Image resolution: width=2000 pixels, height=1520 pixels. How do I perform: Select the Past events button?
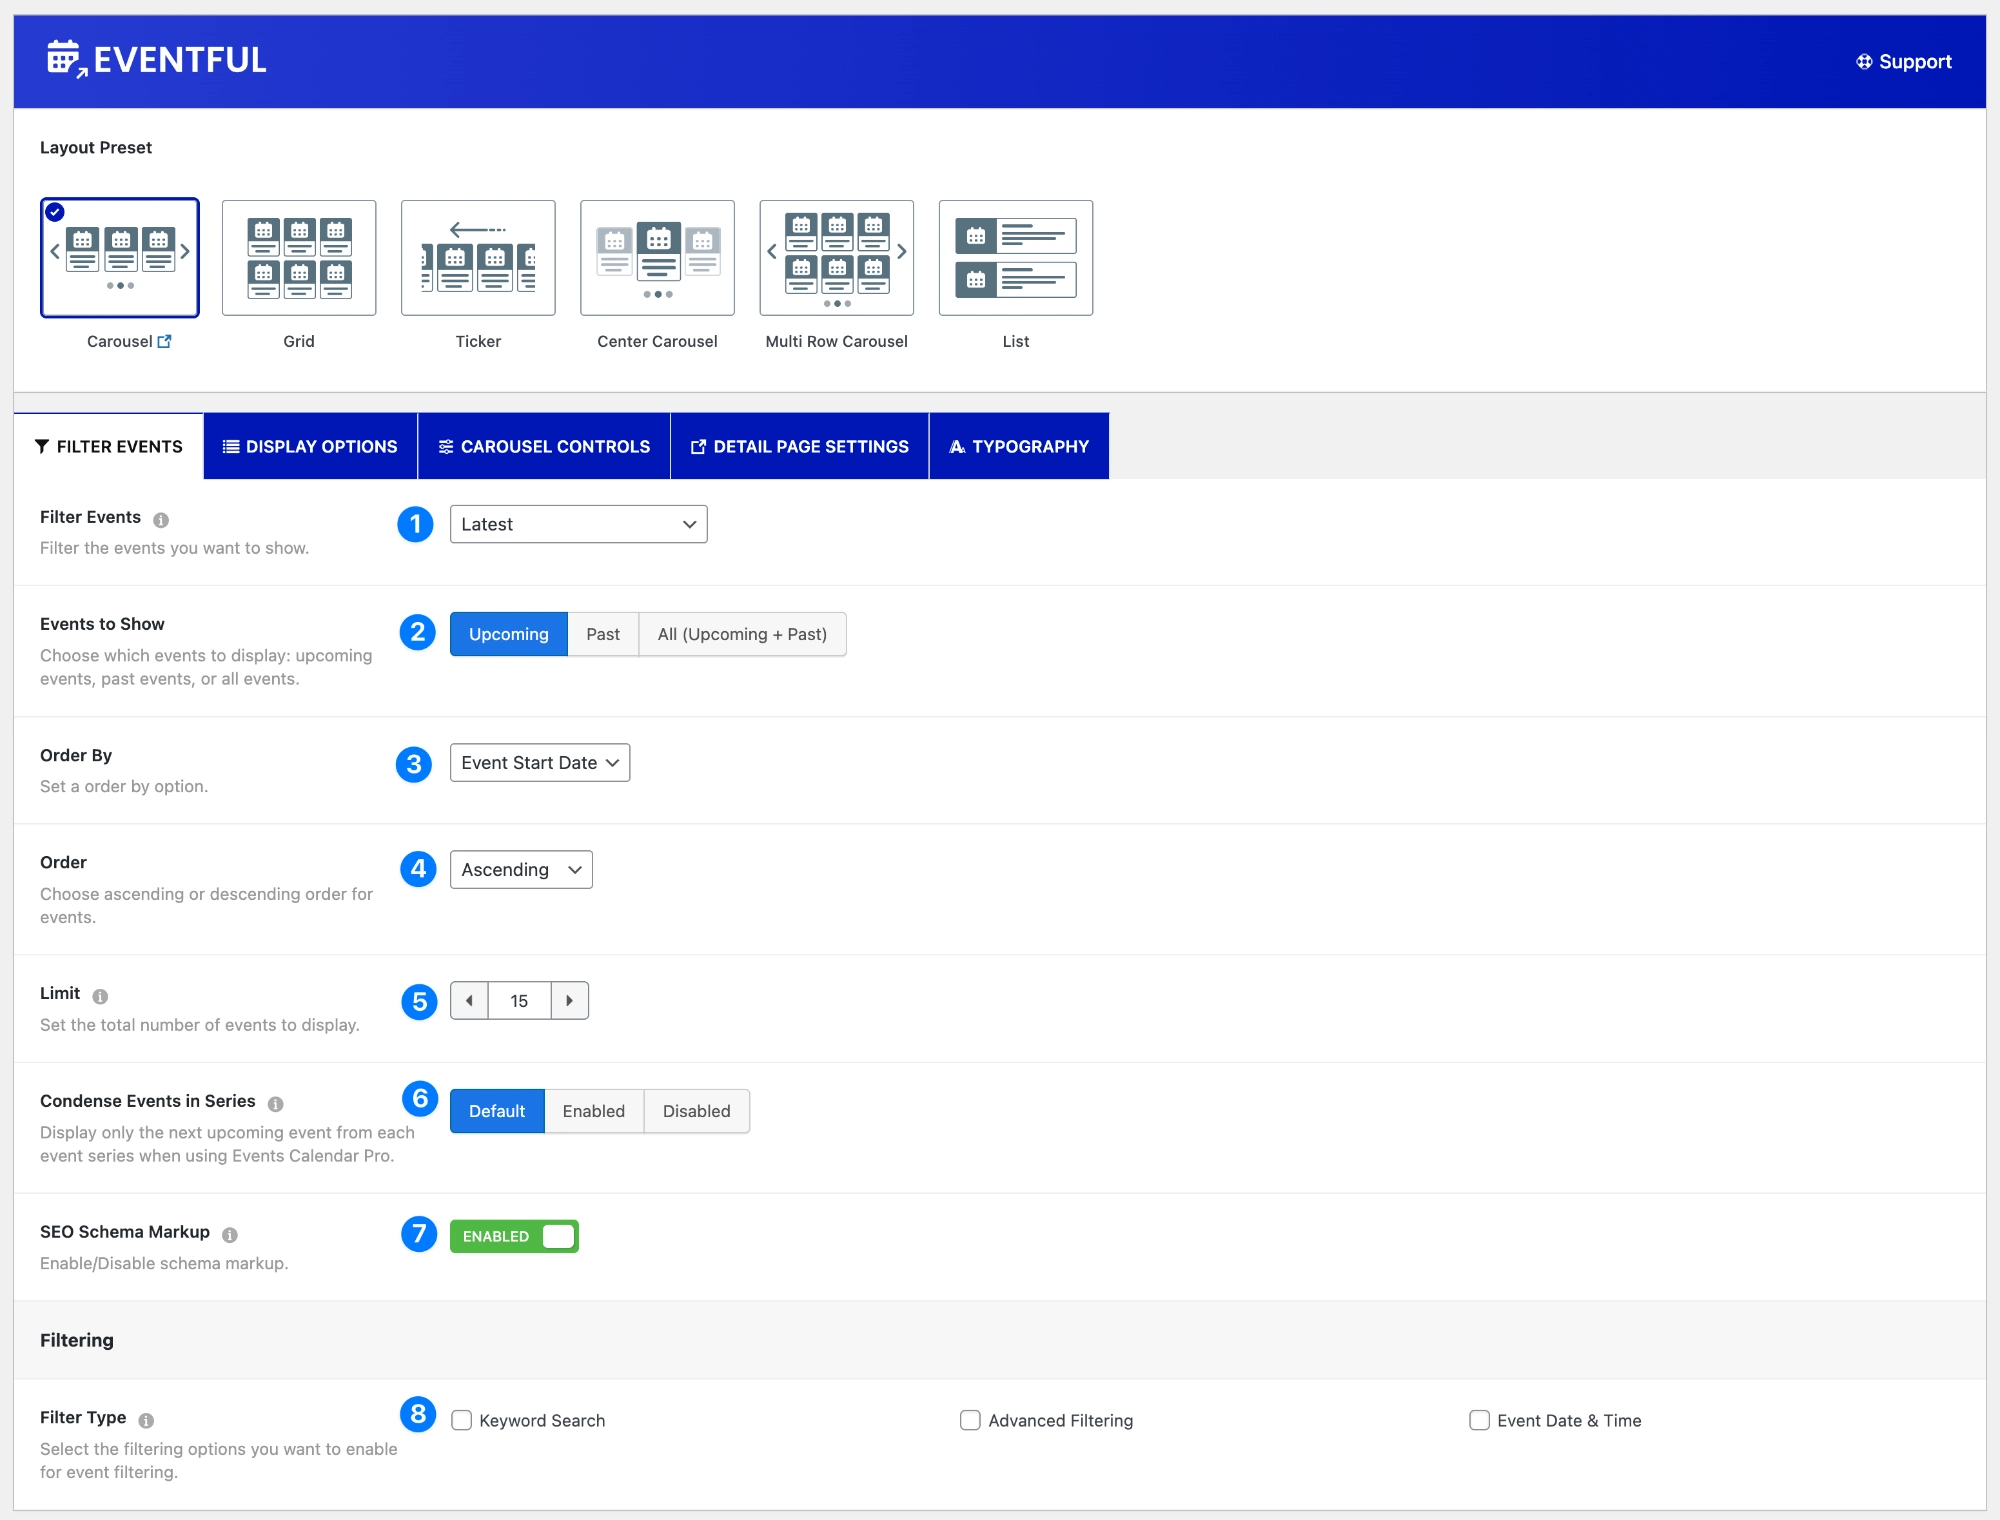[x=602, y=634]
